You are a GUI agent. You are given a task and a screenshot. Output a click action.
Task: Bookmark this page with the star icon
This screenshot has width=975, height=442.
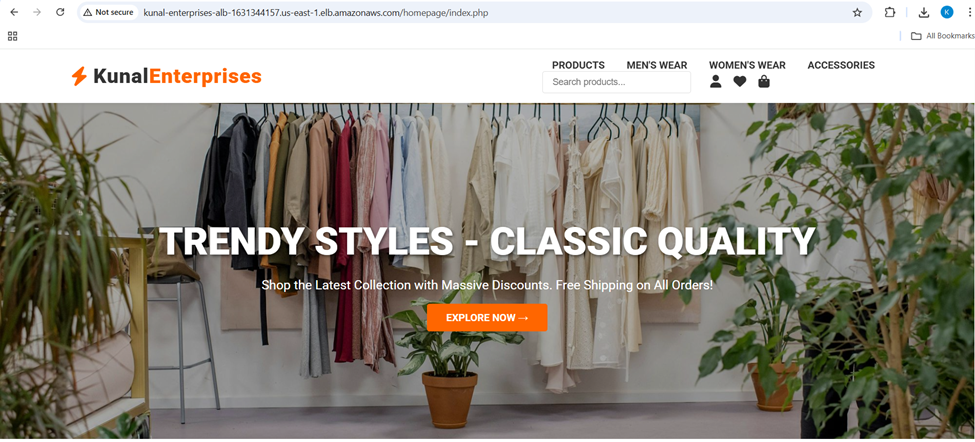[x=857, y=12]
